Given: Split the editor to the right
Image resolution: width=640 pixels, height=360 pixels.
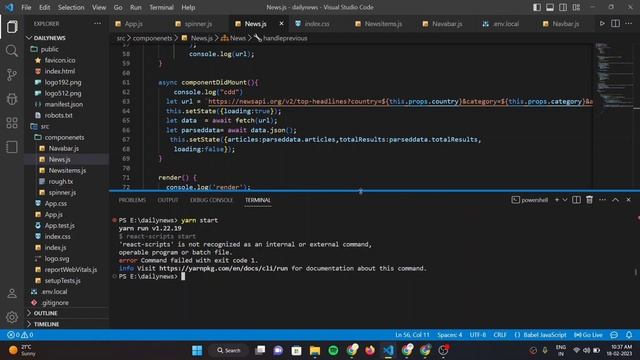Looking at the screenshot, I should (615, 24).
